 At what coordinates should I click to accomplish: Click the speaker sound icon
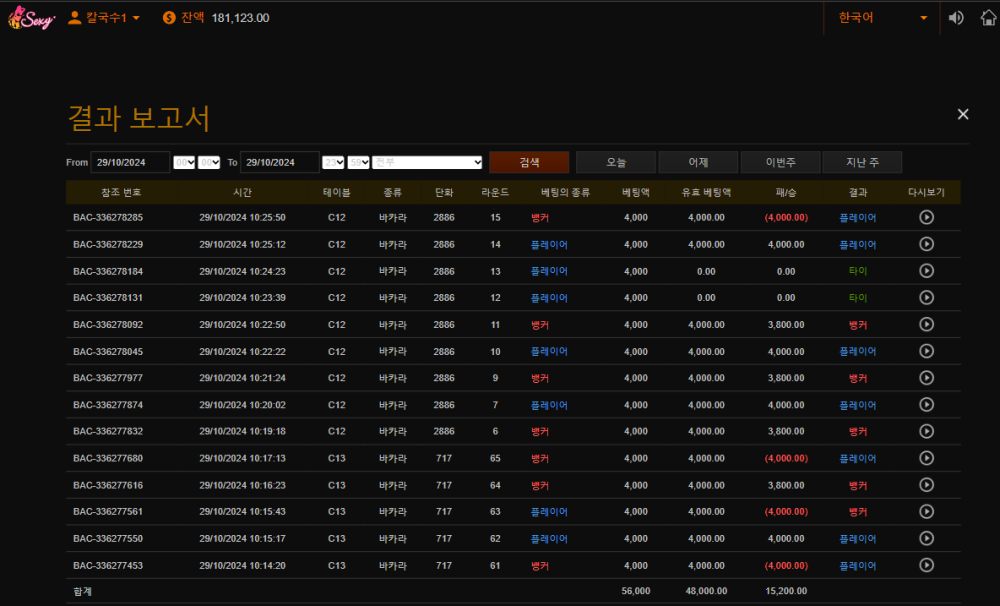tap(956, 18)
